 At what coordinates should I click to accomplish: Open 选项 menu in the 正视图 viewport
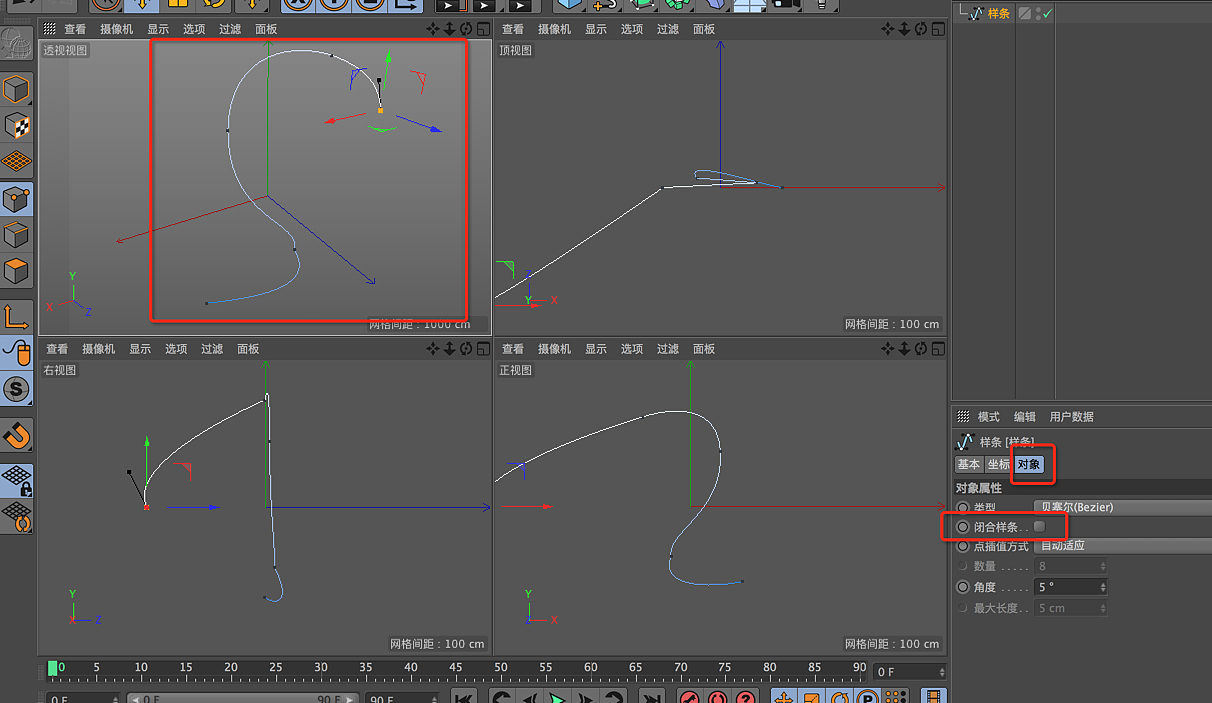[x=632, y=349]
